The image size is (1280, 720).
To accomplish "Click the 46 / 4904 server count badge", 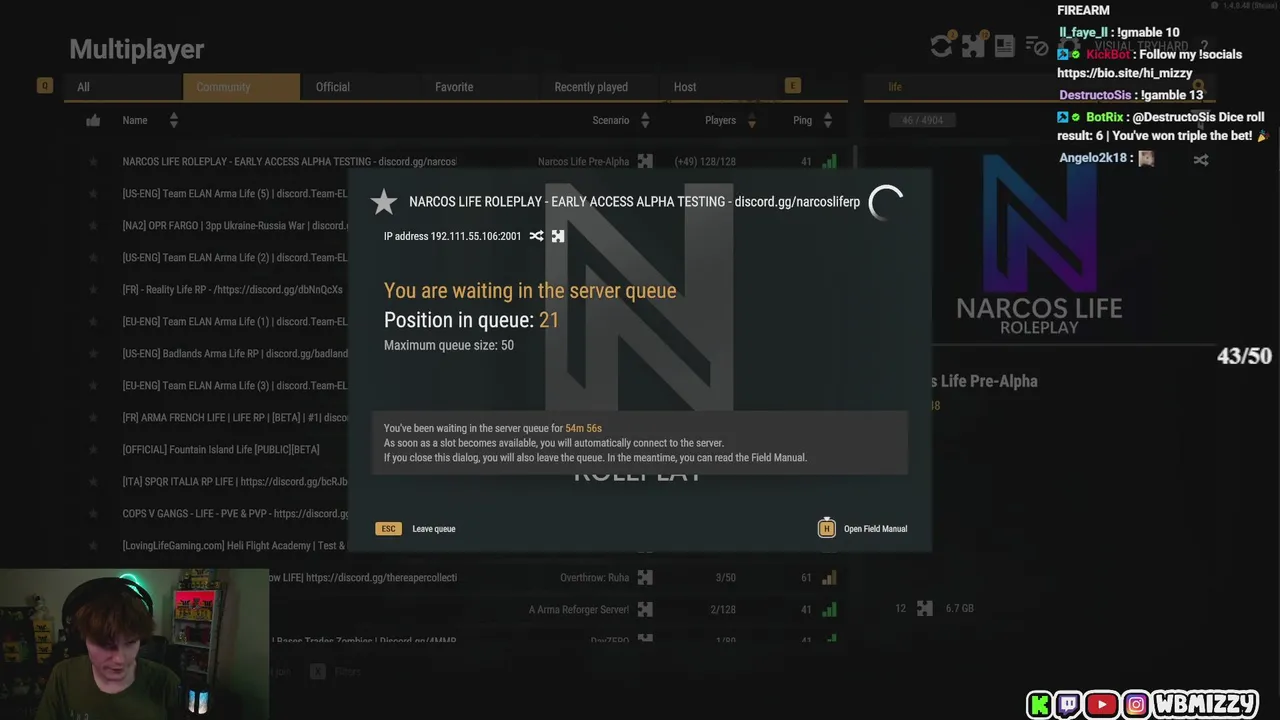I will pos(922,120).
